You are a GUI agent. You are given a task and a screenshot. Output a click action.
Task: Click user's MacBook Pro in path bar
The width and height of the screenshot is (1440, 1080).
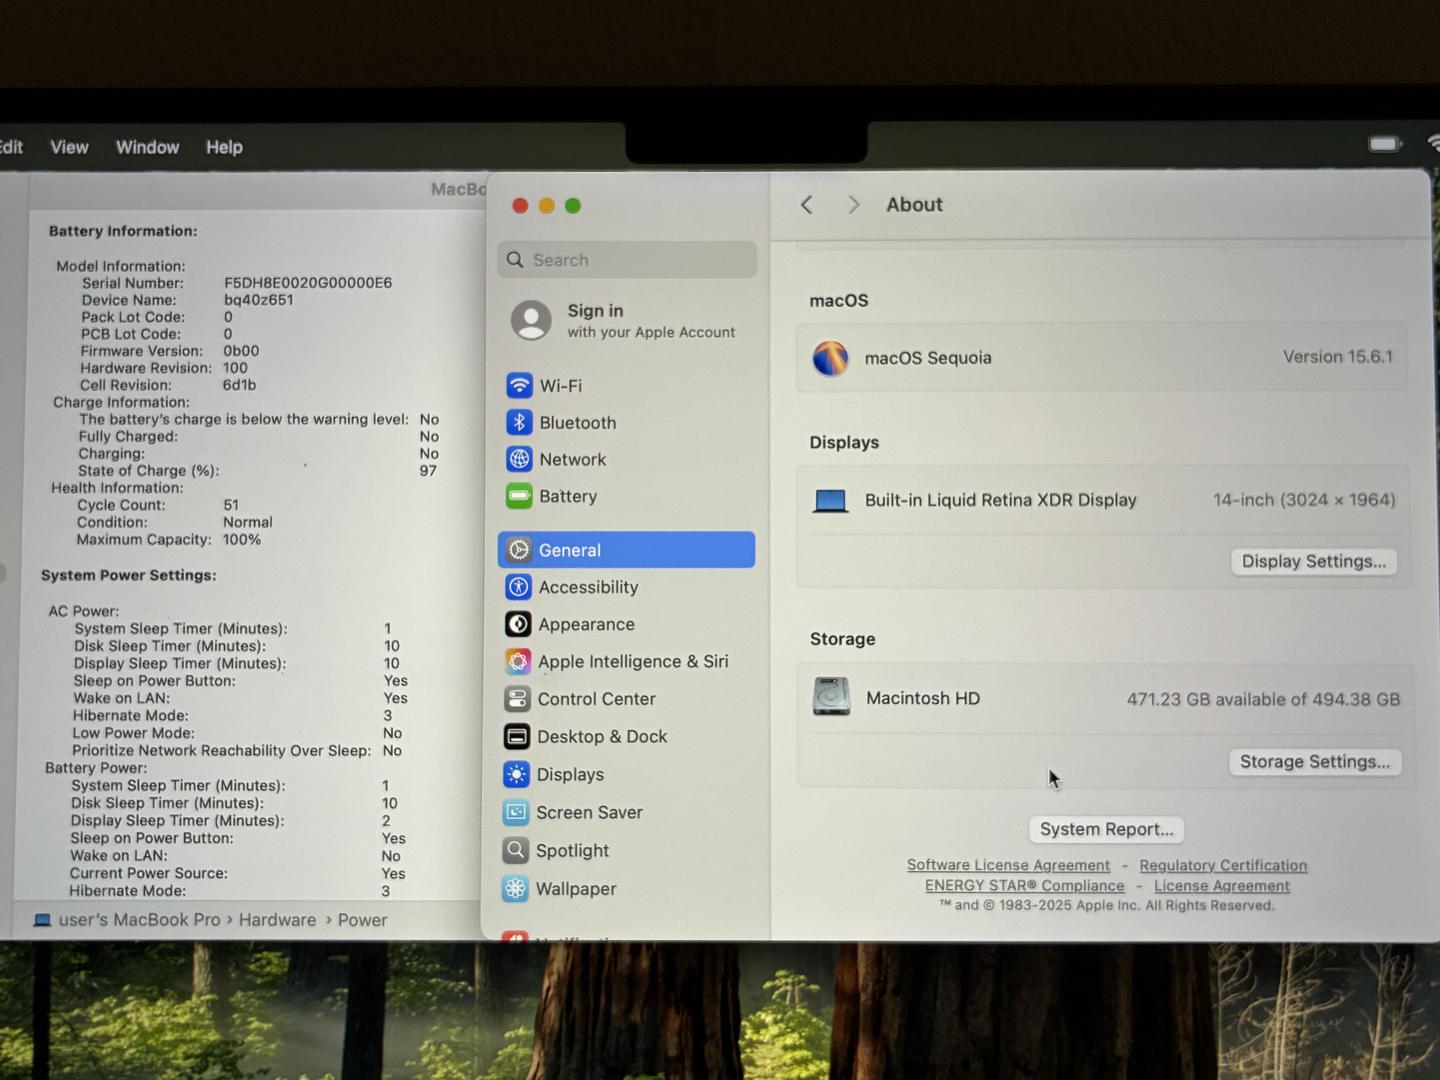(139, 920)
